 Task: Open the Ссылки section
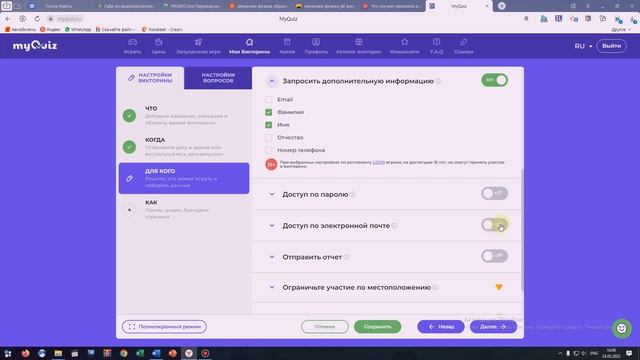[x=464, y=46]
